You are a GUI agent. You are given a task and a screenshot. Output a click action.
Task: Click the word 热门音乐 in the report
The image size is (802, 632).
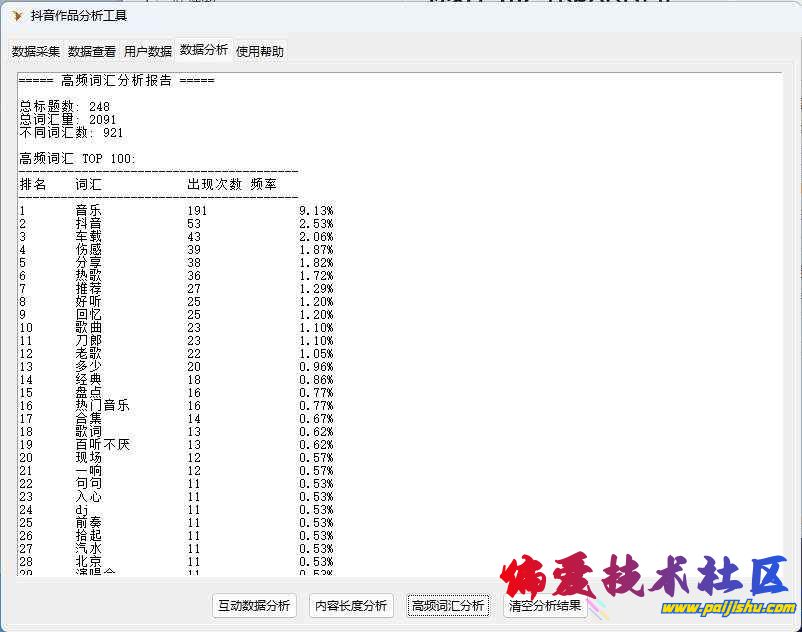102,406
